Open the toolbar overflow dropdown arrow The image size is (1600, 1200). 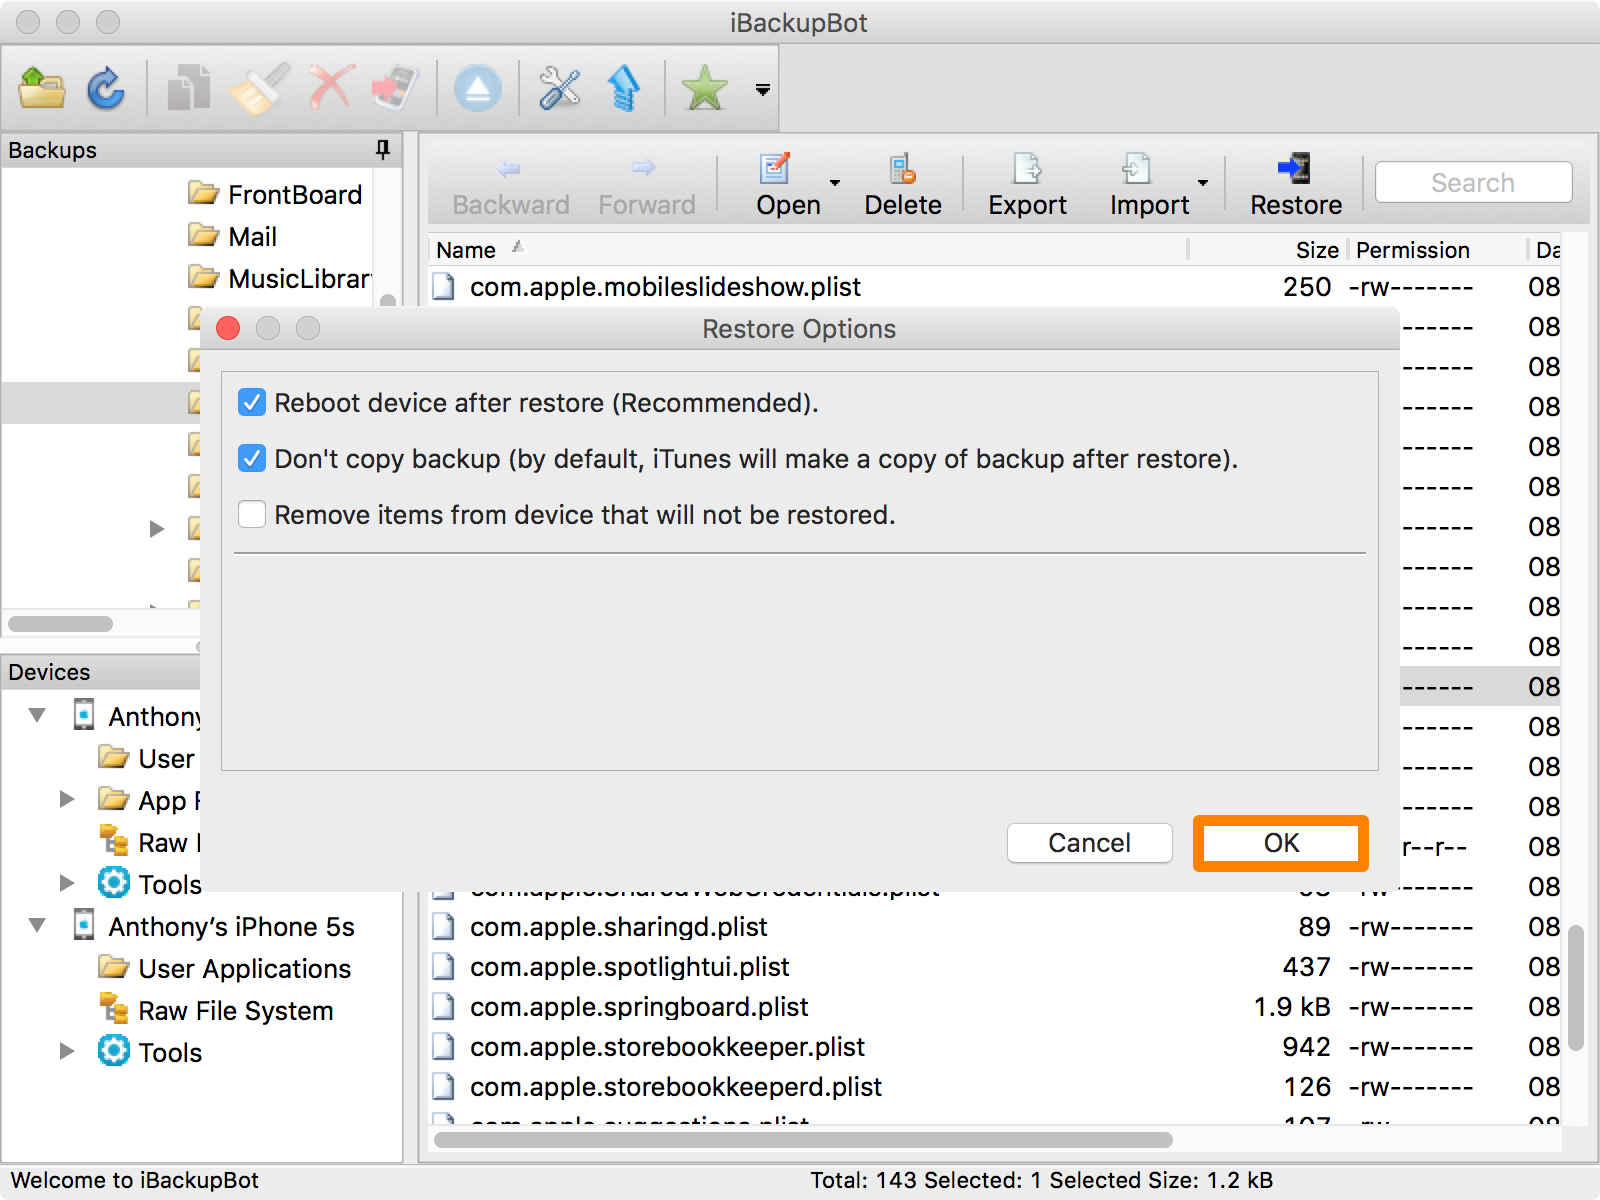[763, 90]
